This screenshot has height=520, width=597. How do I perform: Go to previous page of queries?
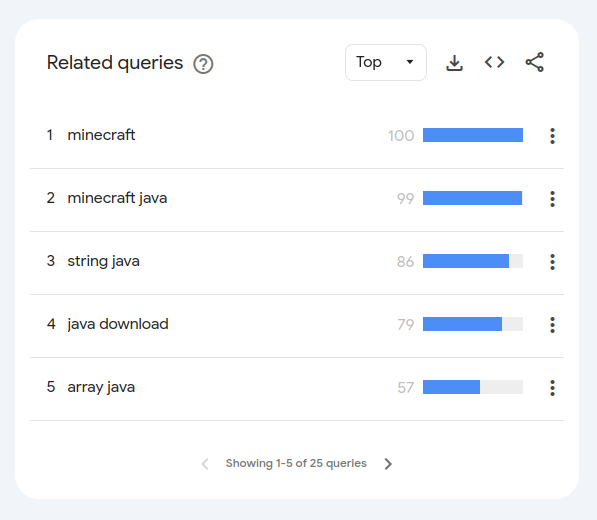(205, 464)
